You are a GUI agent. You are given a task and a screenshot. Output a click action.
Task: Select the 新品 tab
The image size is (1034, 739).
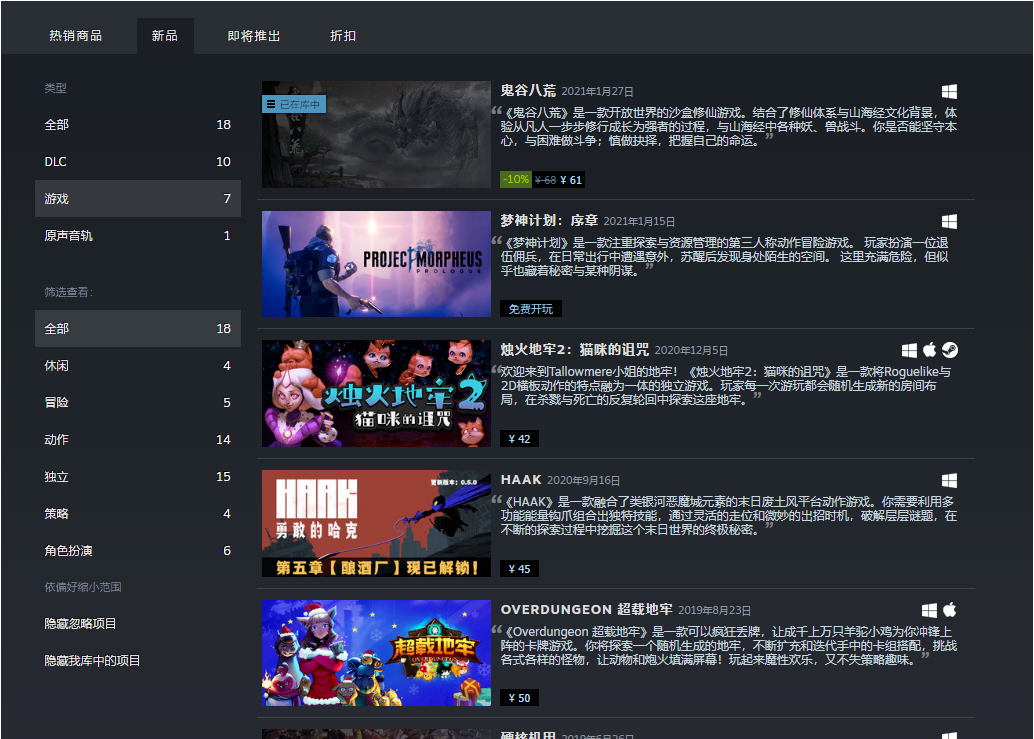[x=165, y=36]
